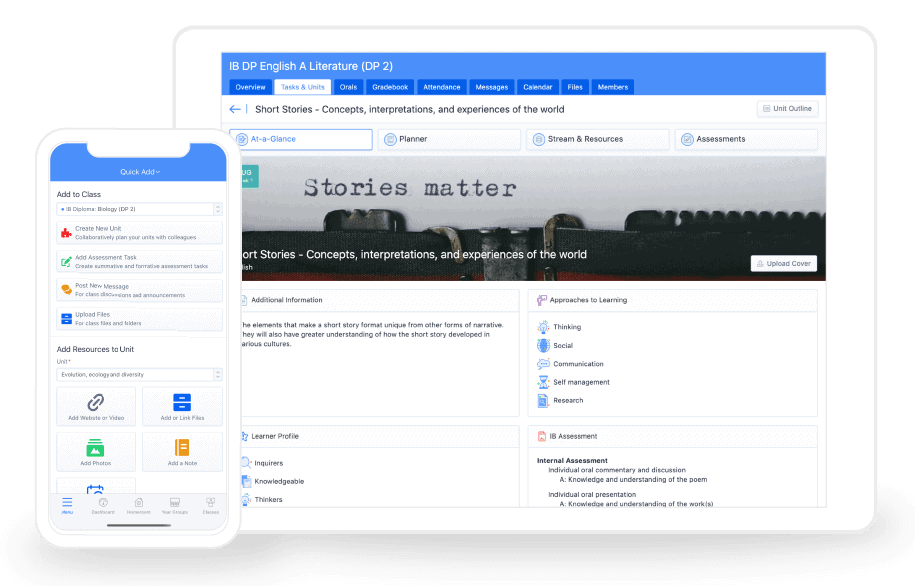Open the Planner view
This screenshot has height=586, width=915.
449,139
